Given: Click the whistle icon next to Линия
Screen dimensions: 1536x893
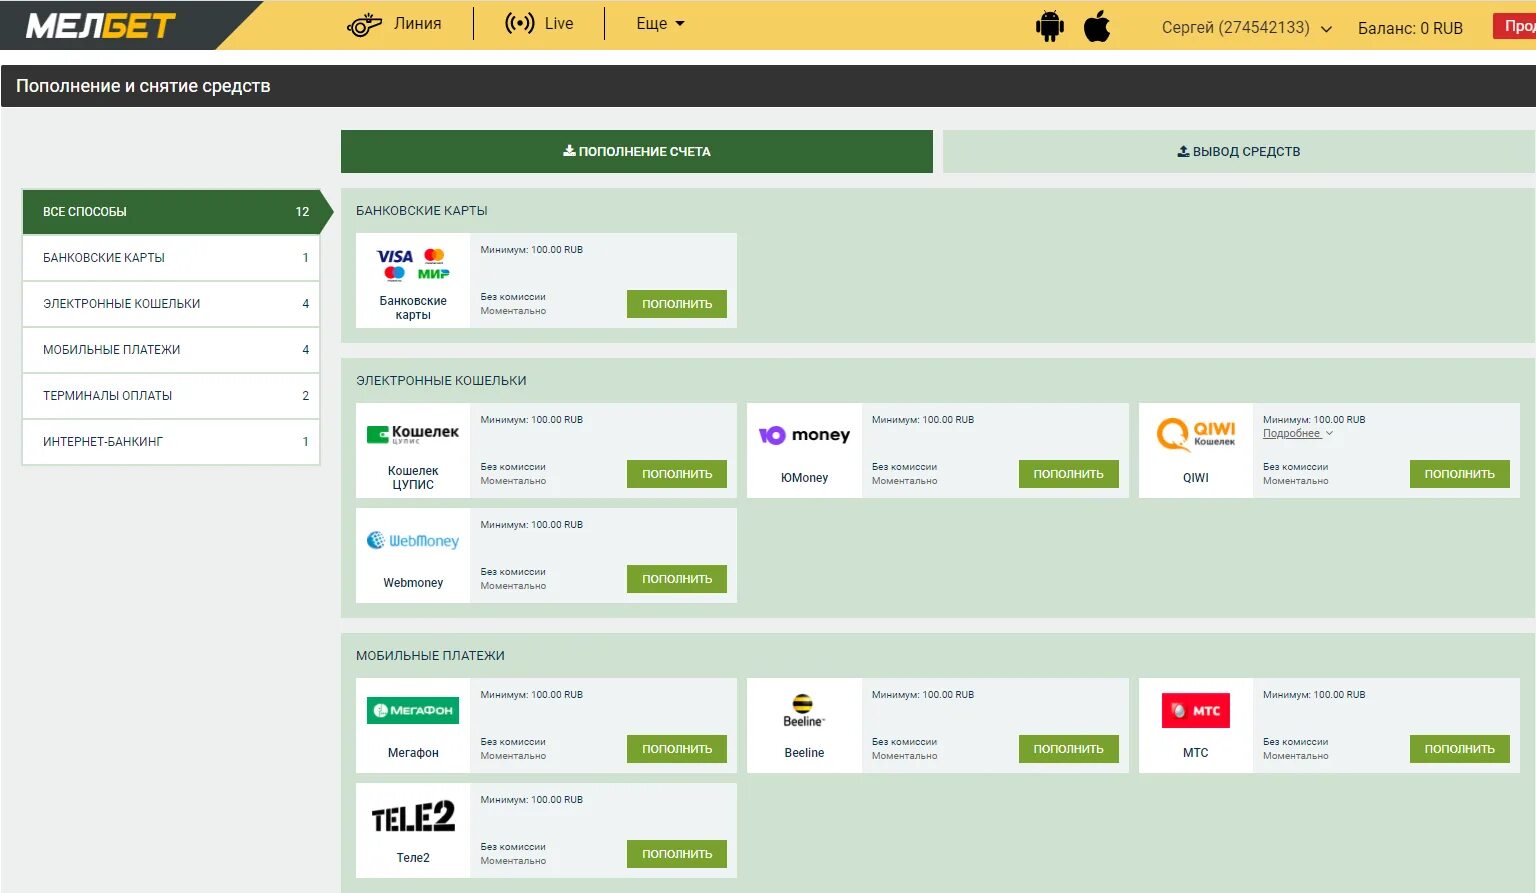Looking at the screenshot, I should (x=364, y=24).
